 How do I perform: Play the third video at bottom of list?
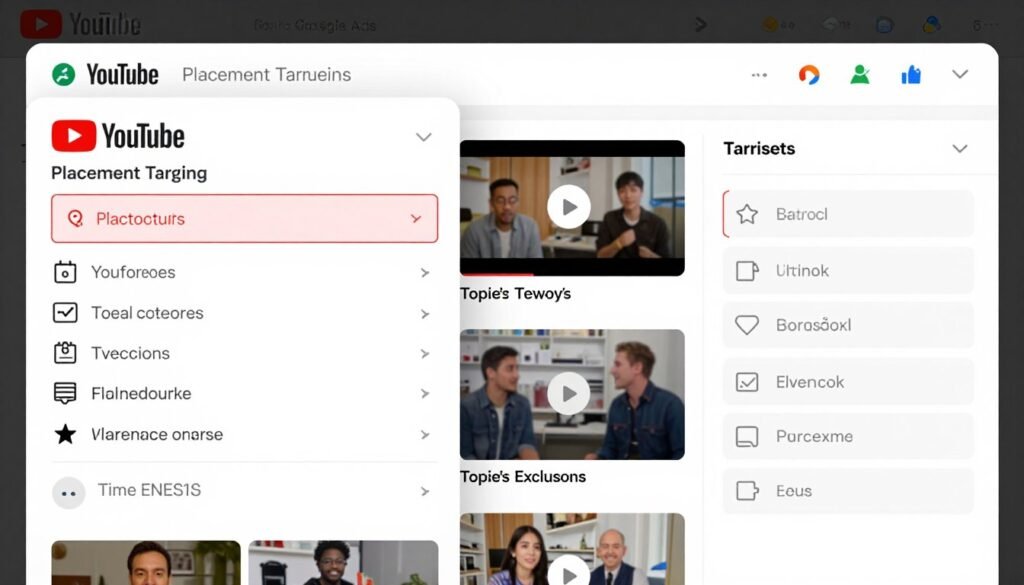(569, 573)
